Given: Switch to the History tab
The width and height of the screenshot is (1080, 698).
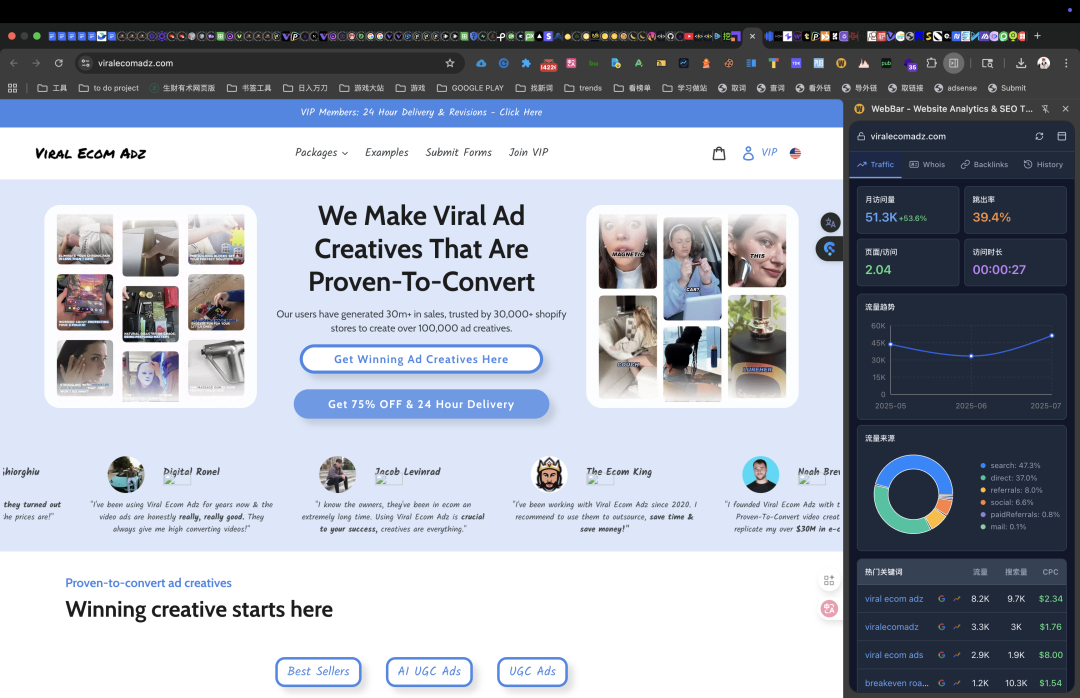Looking at the screenshot, I should 1043,164.
